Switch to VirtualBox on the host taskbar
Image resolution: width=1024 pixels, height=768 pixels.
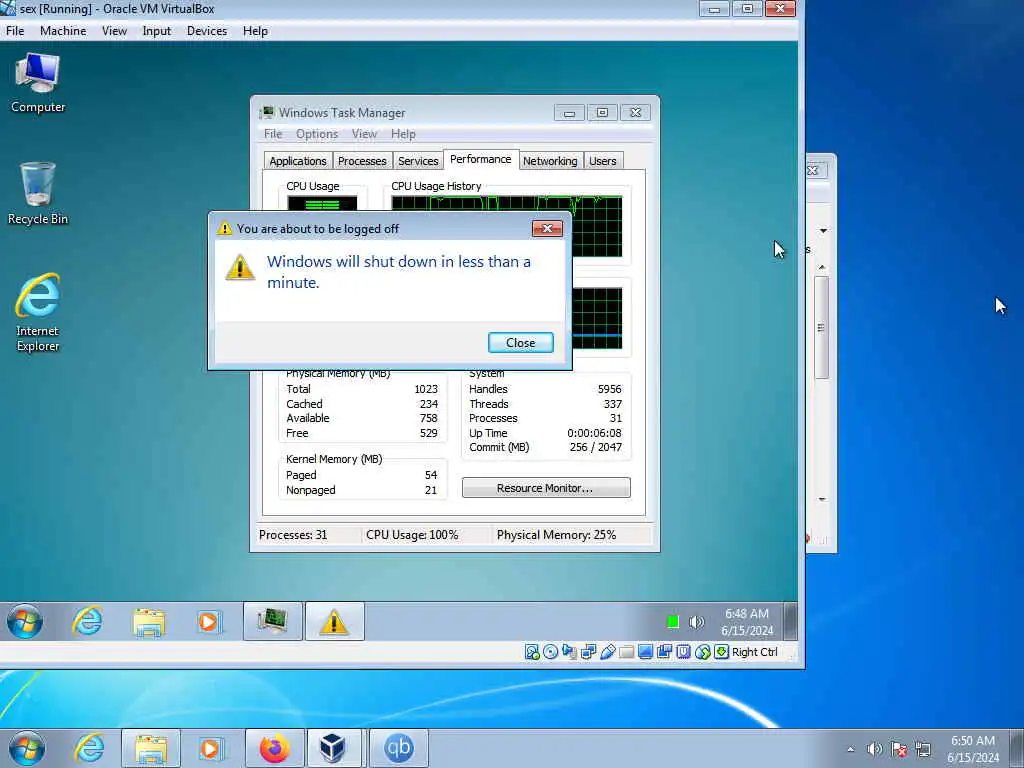[333, 748]
